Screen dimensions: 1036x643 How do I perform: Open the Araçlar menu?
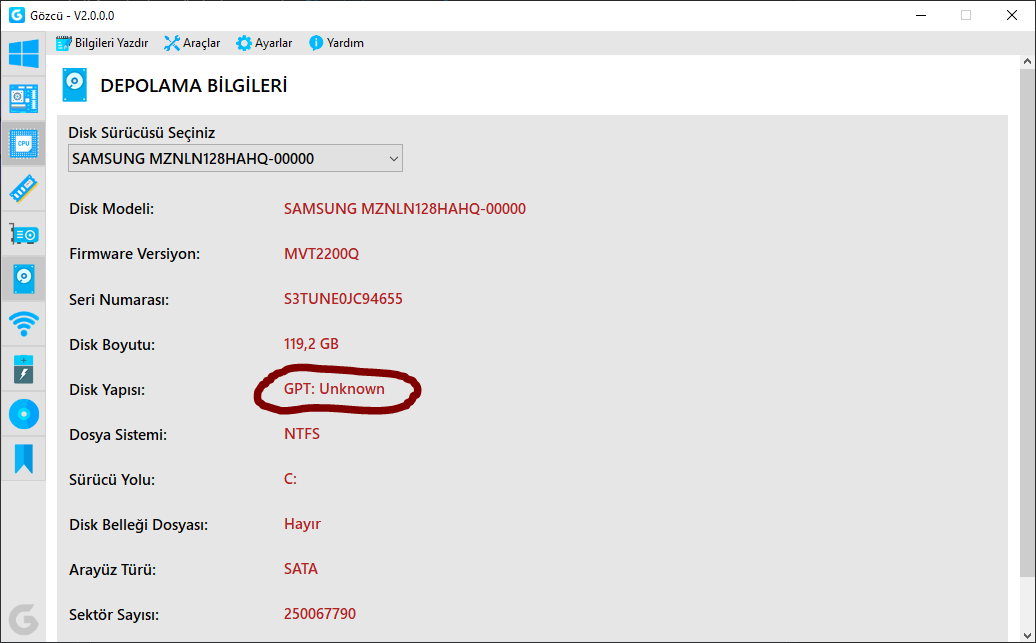(x=192, y=43)
